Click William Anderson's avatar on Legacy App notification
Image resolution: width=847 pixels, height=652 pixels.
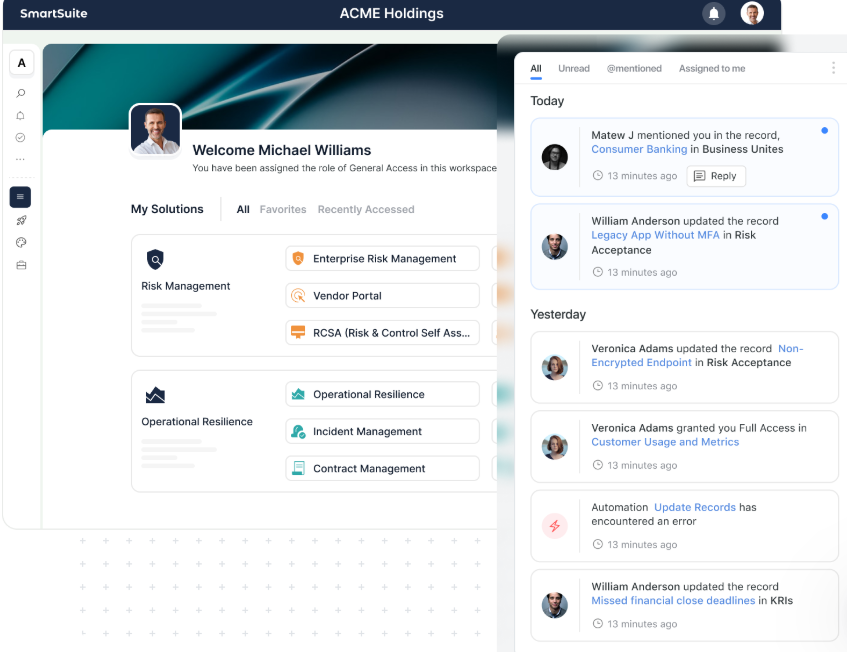555,247
